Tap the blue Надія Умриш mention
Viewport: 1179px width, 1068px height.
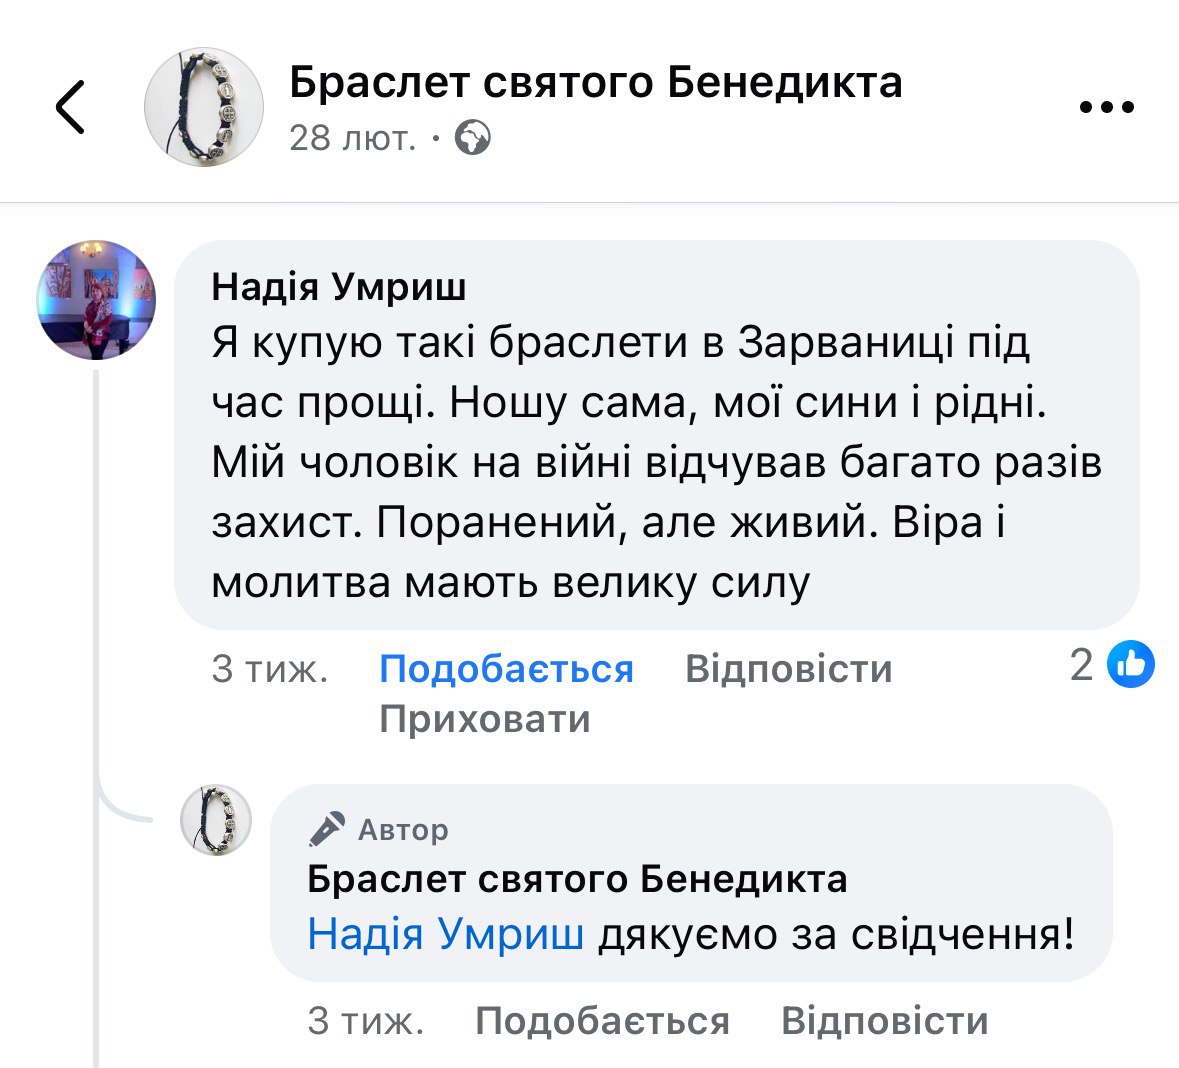(445, 935)
